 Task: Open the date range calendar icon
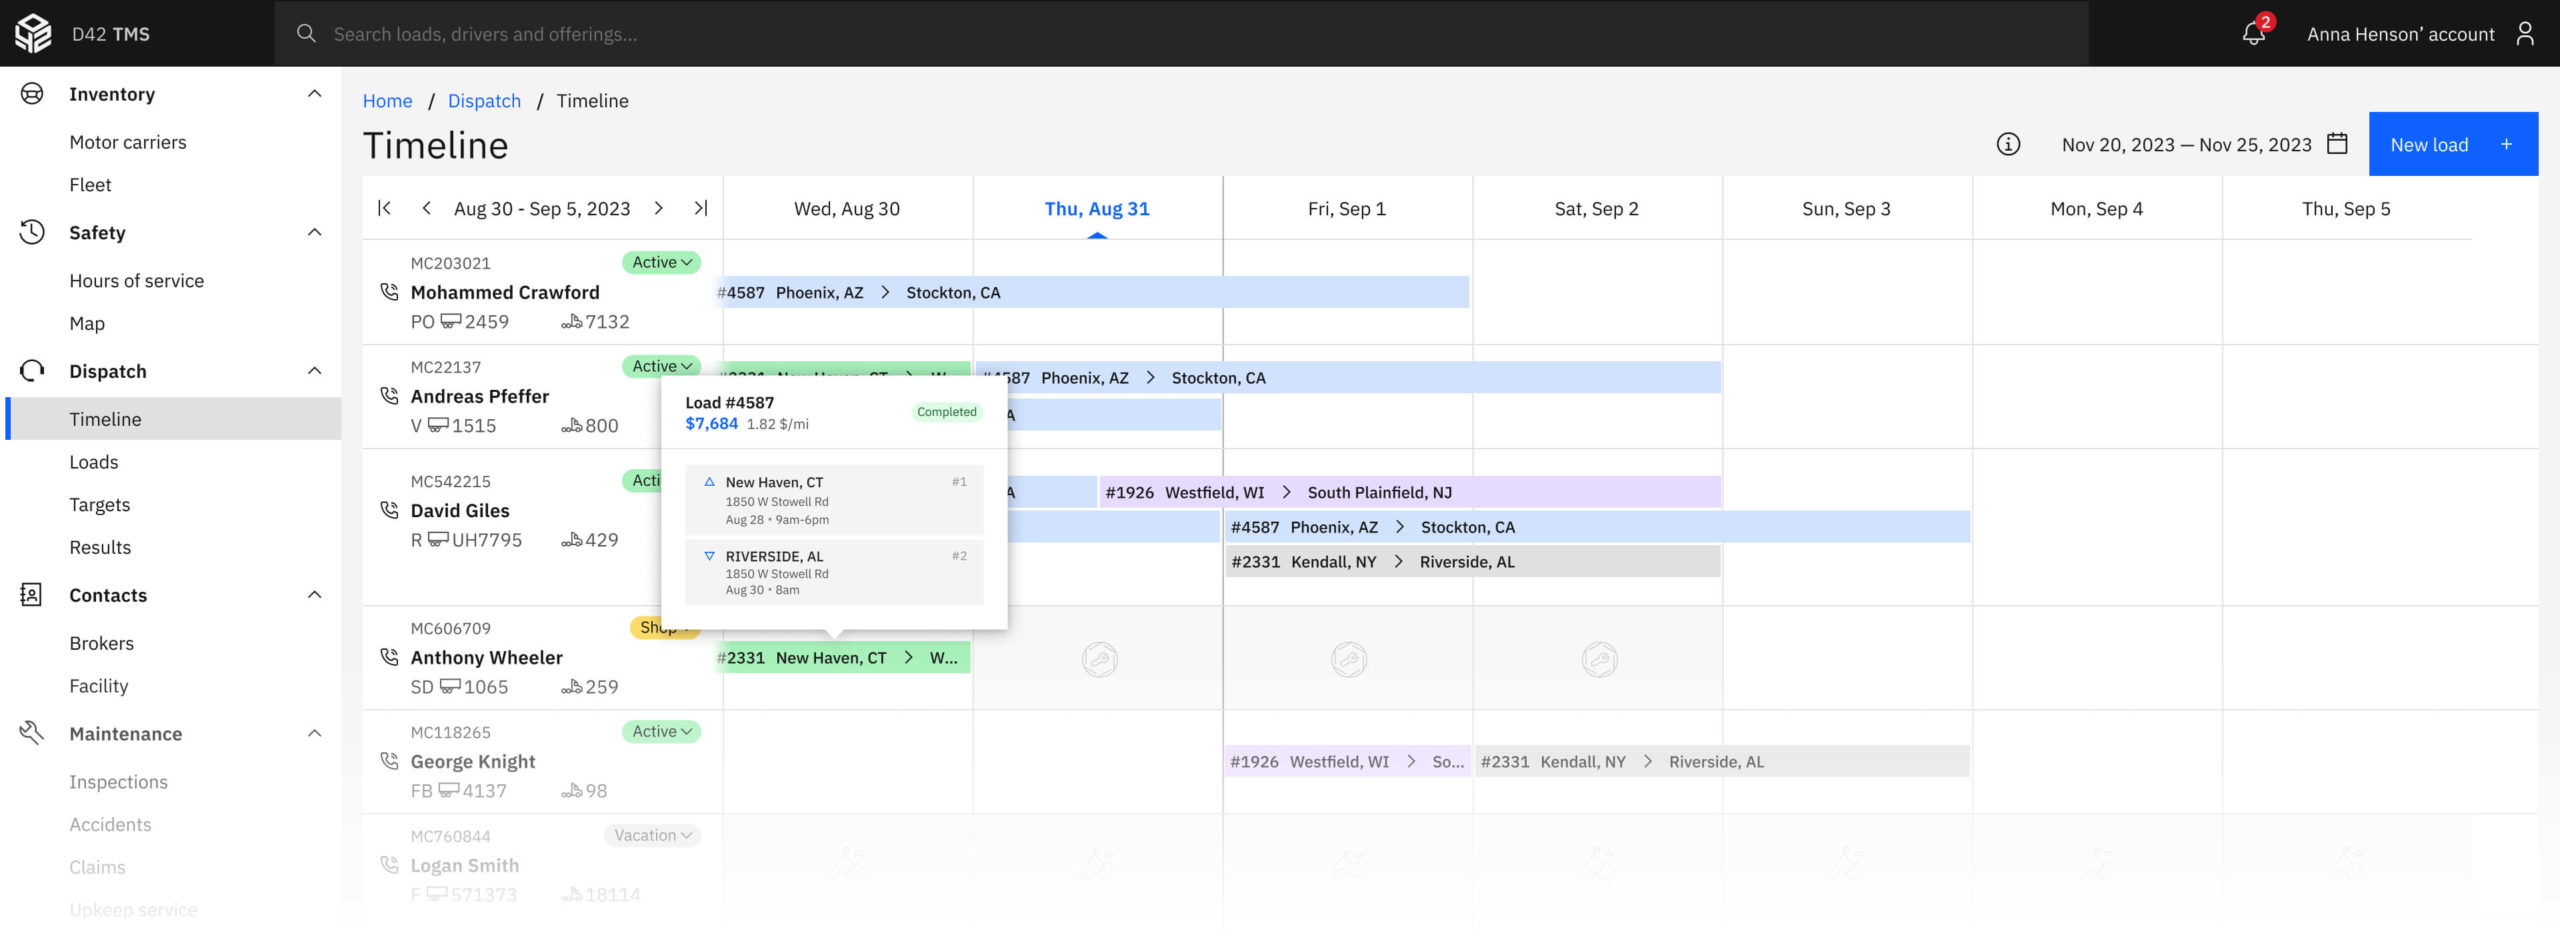(2337, 144)
